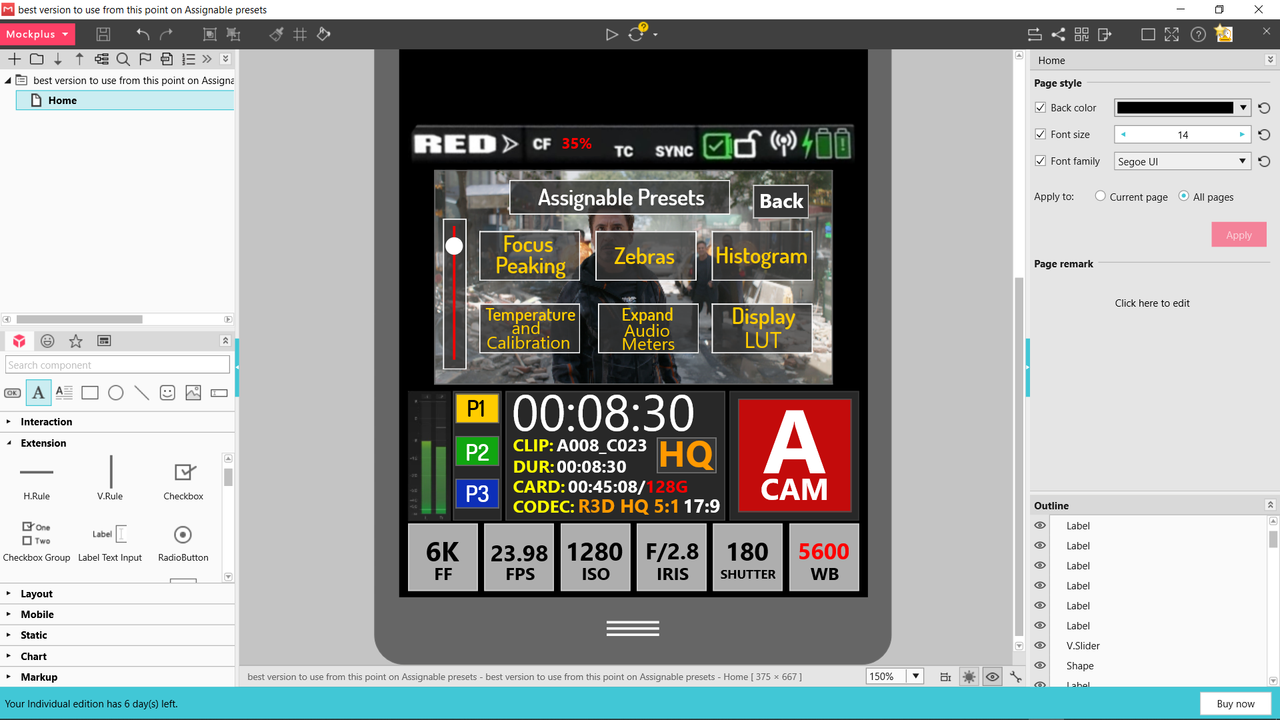Open the 150% zoom dropdown

914,677
